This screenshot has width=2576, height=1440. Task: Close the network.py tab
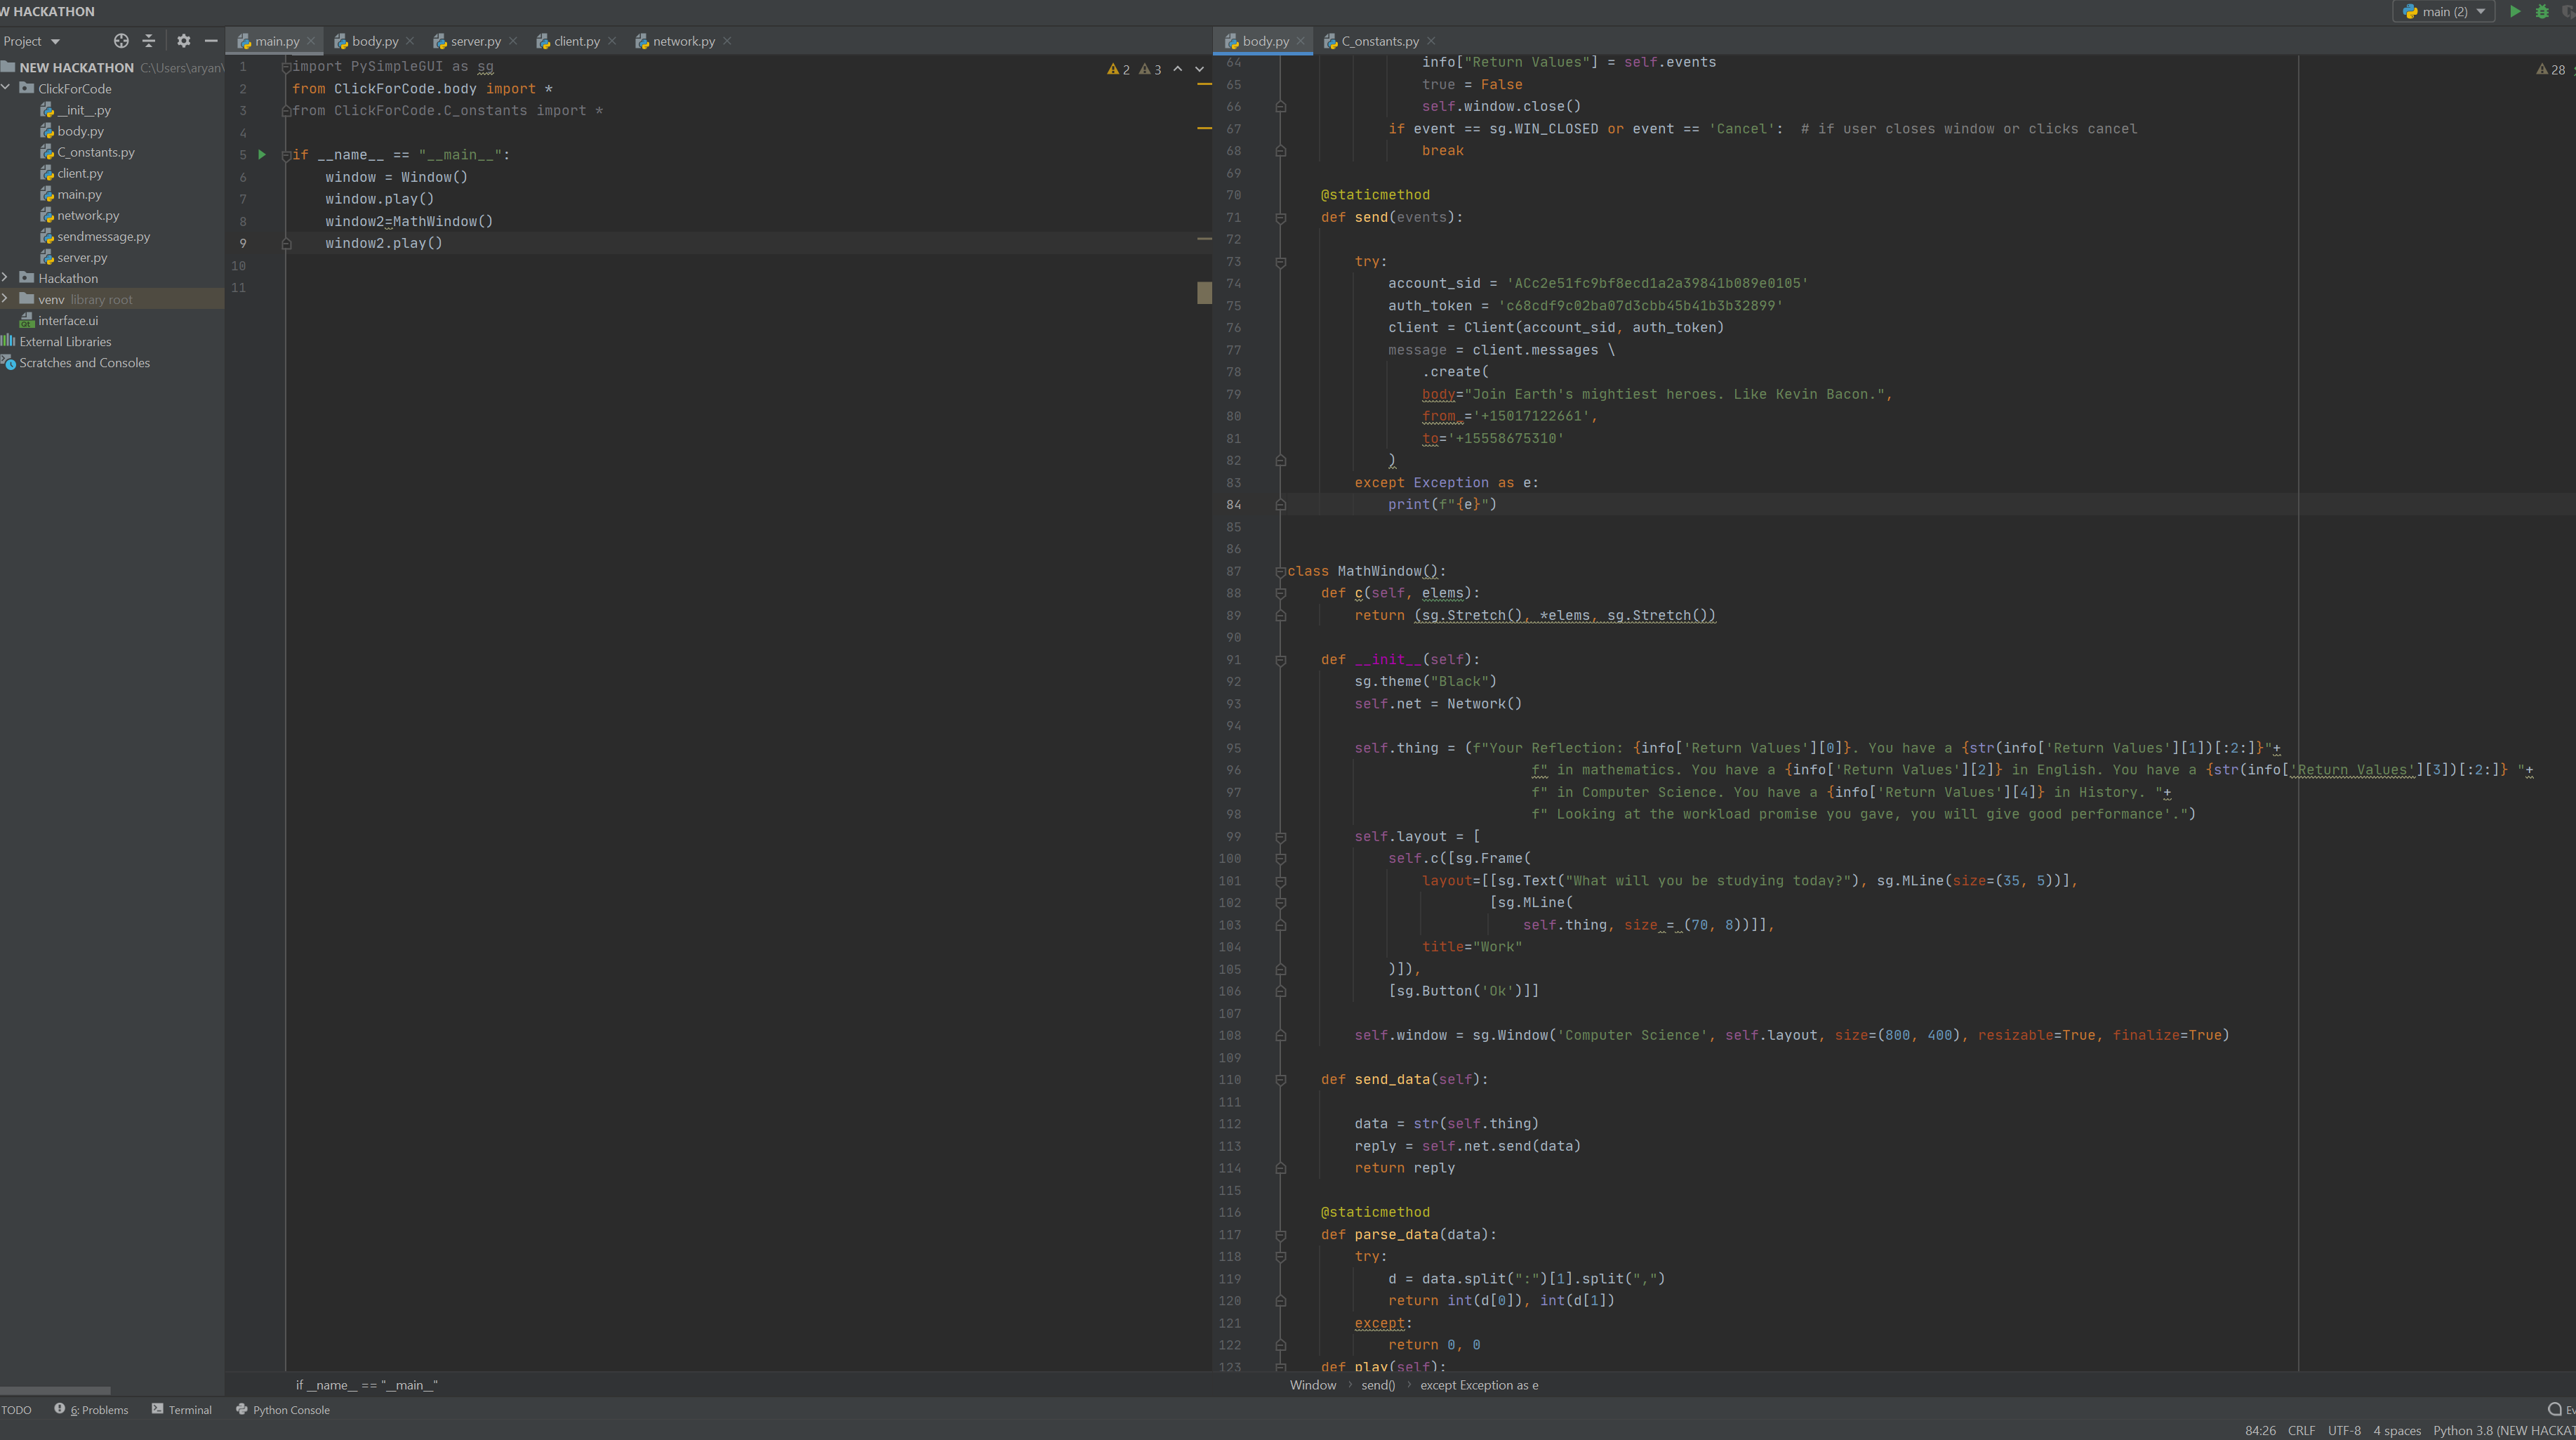727,41
